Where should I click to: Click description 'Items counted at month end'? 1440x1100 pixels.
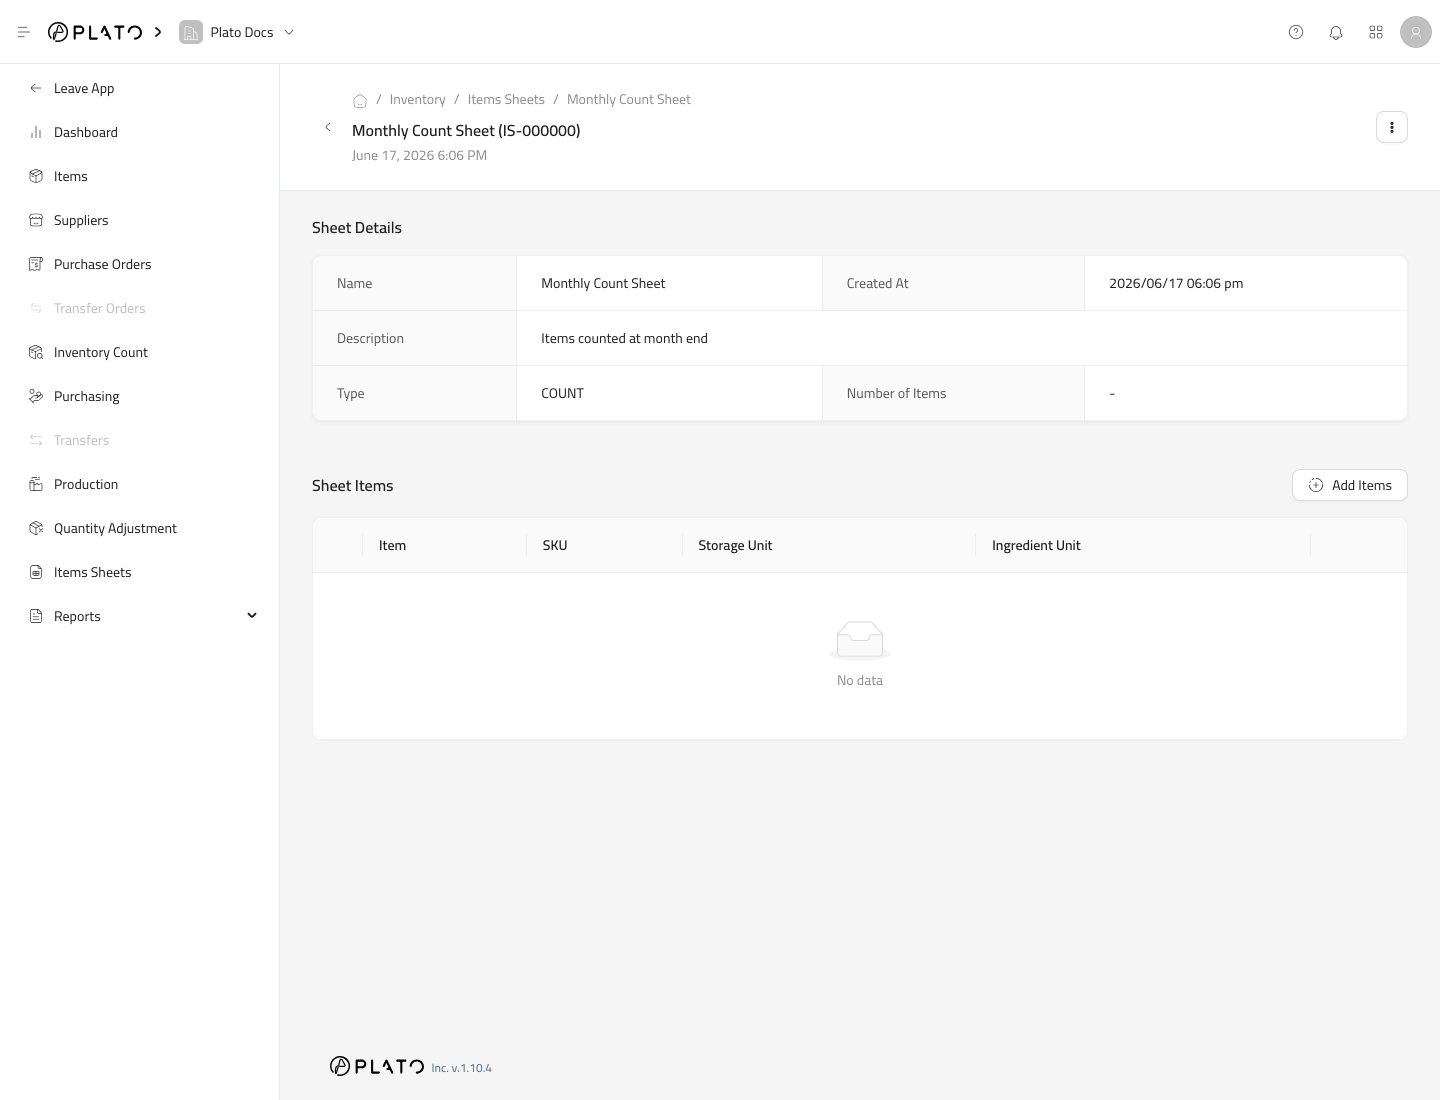coord(624,338)
